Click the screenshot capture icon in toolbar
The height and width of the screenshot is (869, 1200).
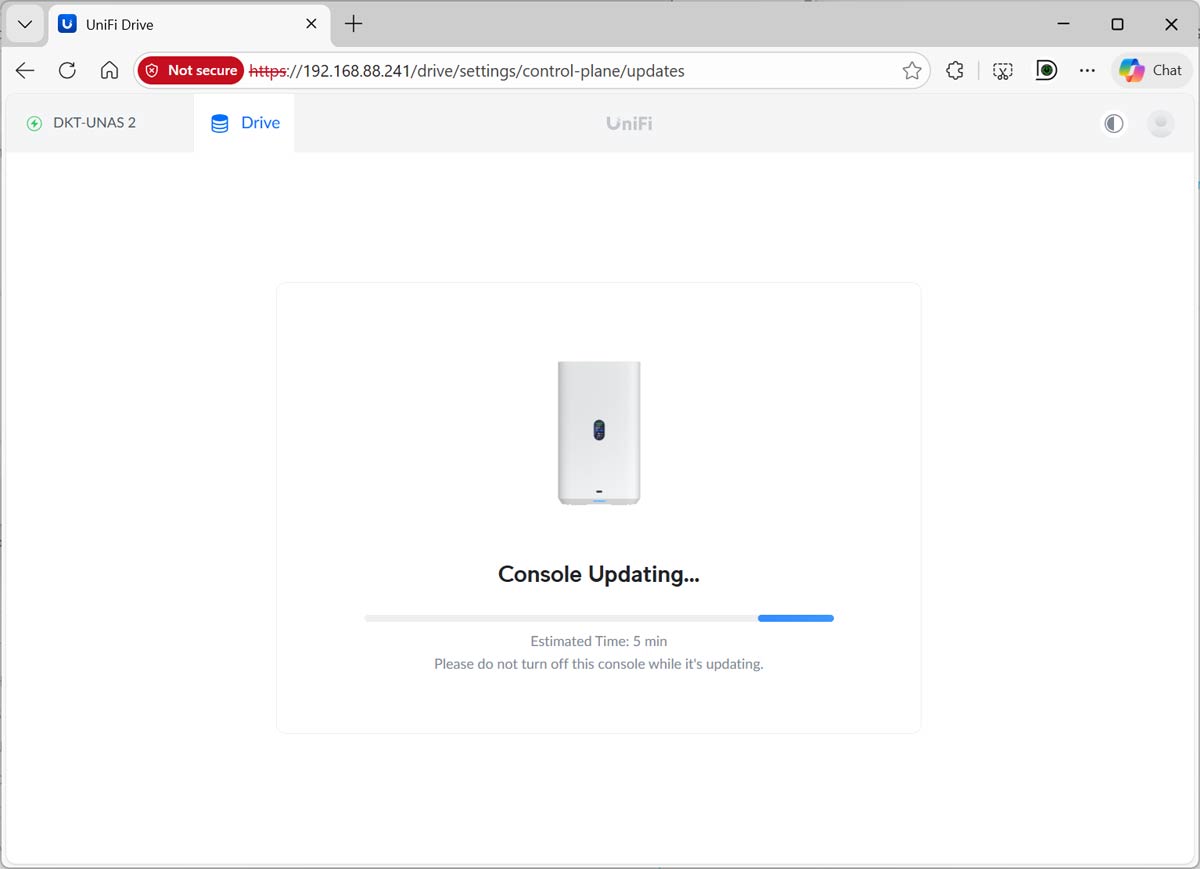click(1002, 70)
